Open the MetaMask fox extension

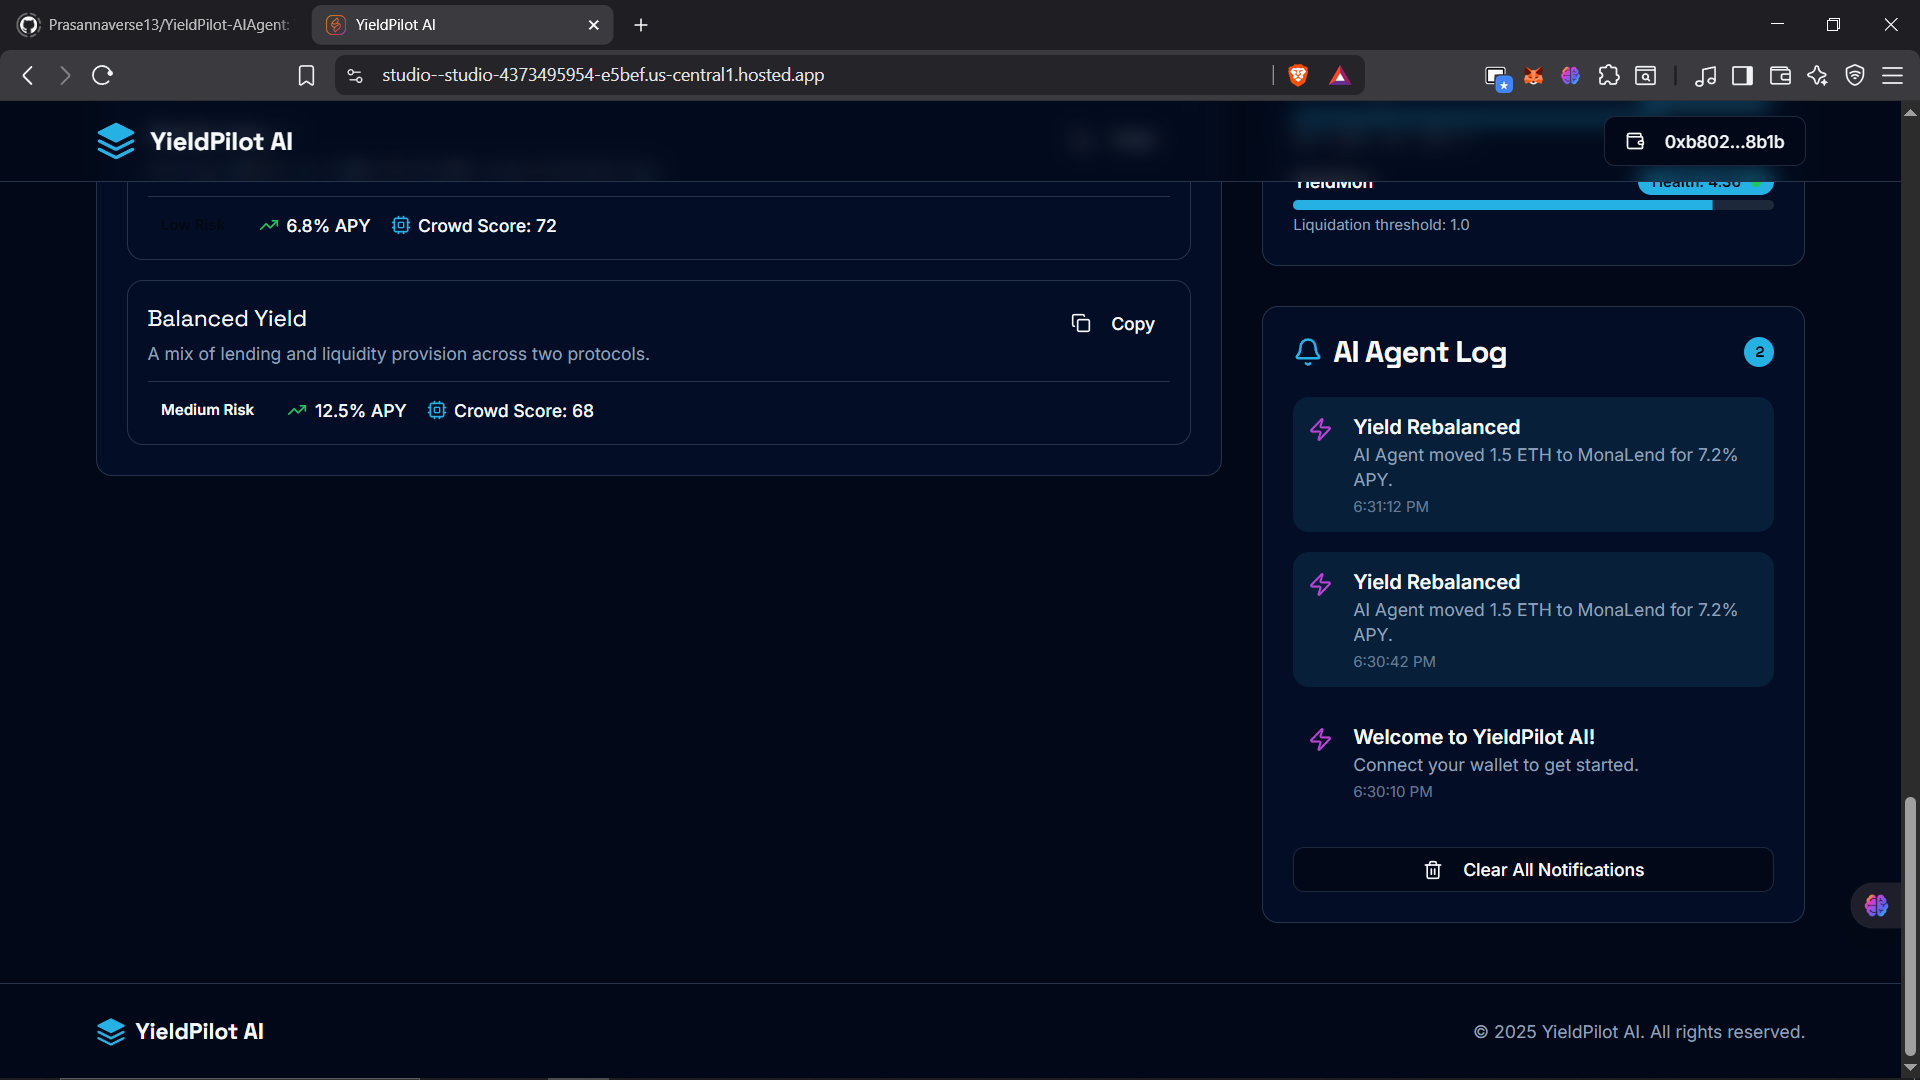[1533, 75]
